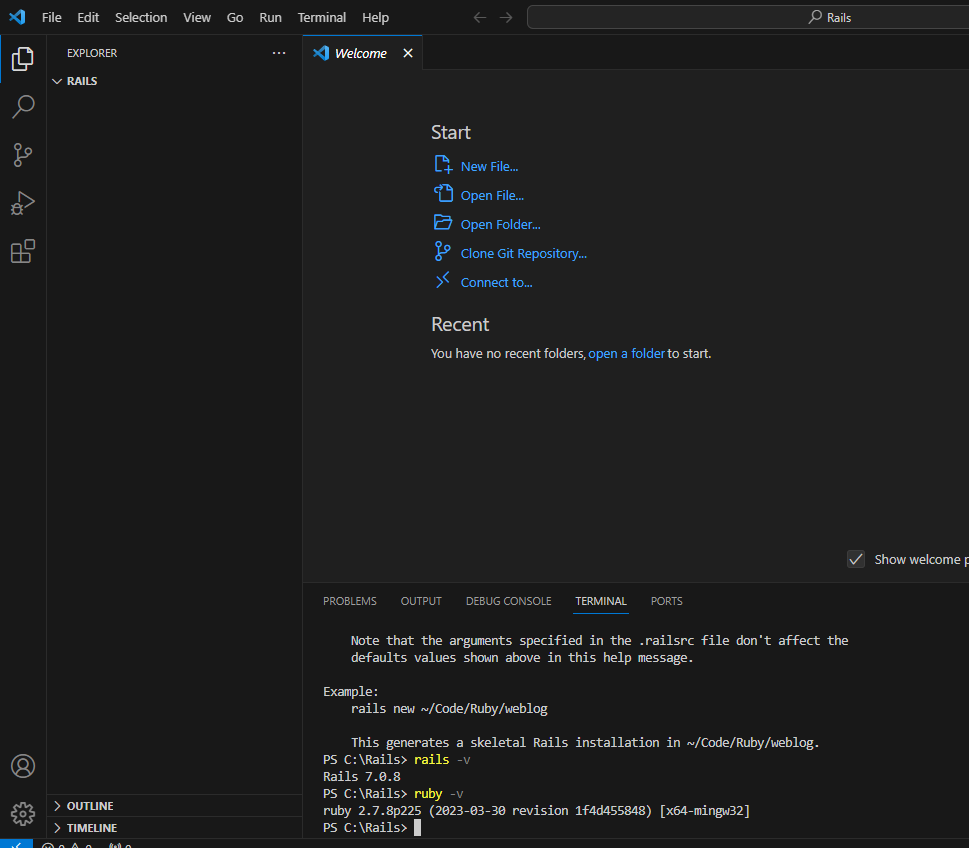
Task: Open the Manage gear icon
Action: tap(23, 813)
